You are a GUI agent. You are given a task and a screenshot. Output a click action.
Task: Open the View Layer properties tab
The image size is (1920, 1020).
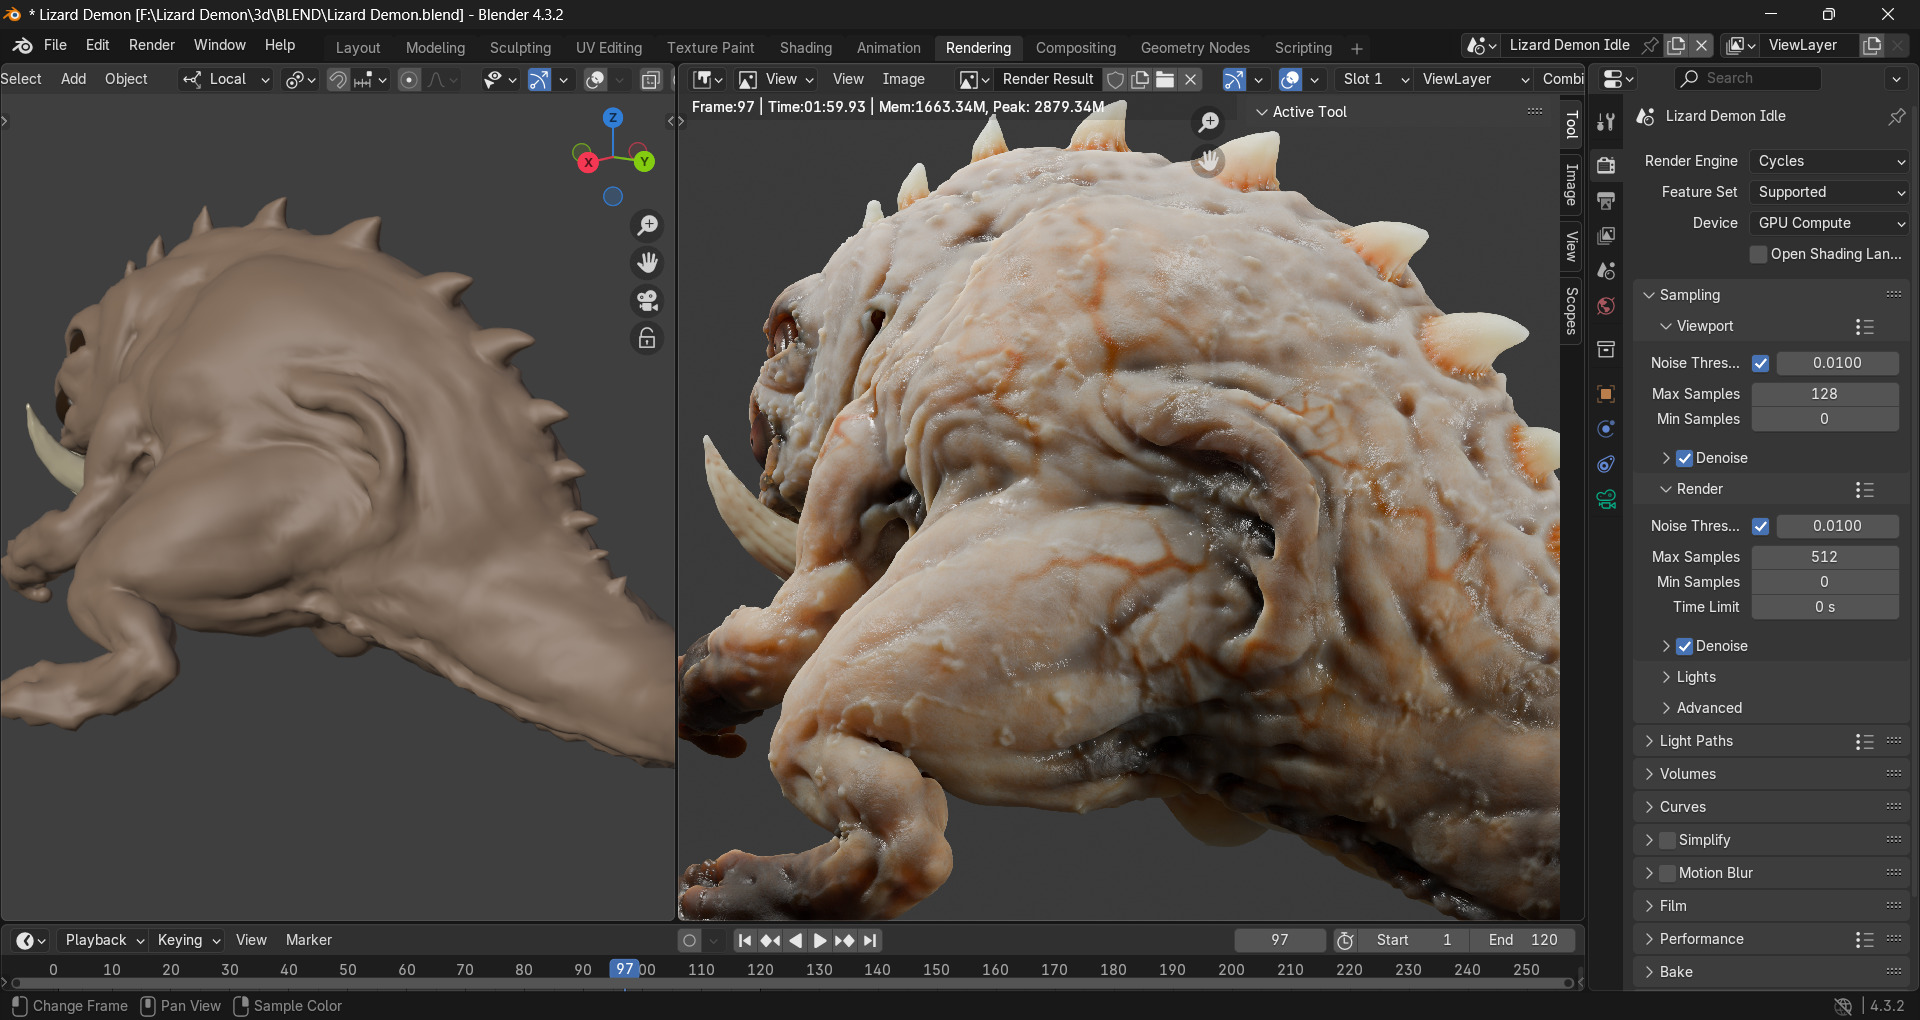pyautogui.click(x=1606, y=236)
